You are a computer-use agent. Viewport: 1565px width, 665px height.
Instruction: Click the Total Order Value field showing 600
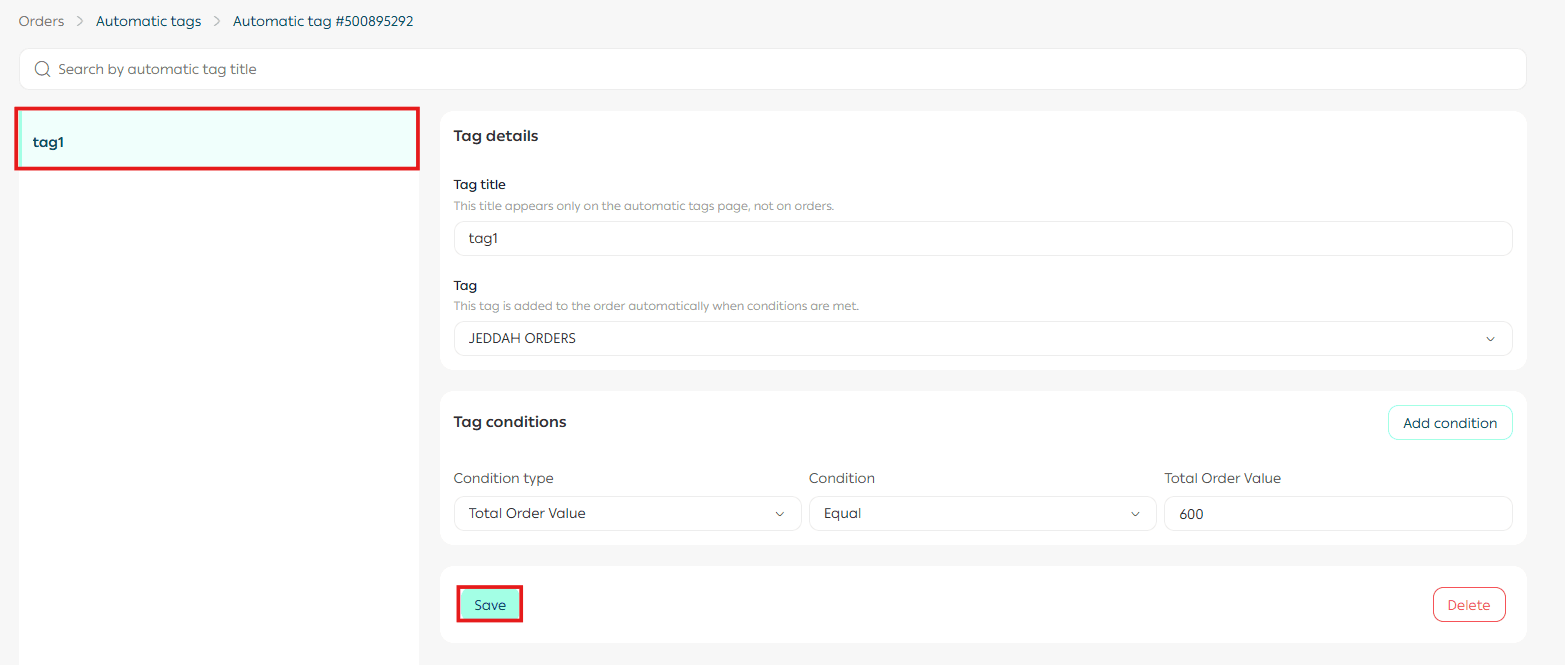click(x=1337, y=514)
